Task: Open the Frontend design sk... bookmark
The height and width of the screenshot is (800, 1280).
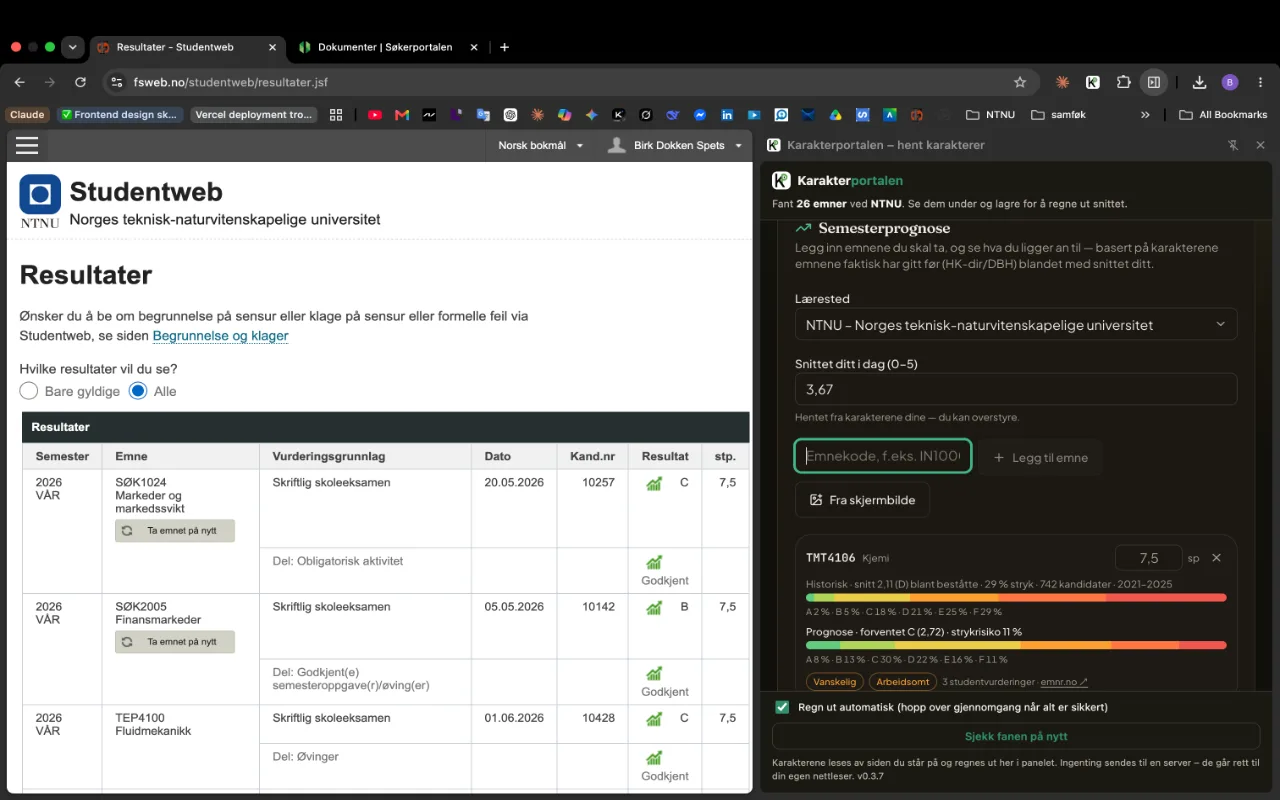Action: tap(120, 115)
